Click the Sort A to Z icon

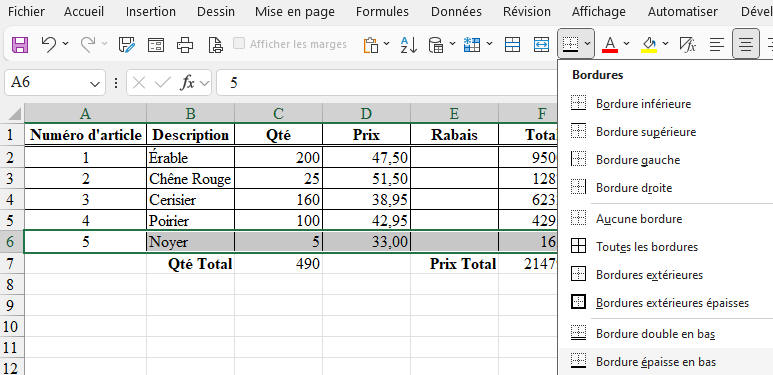pyautogui.click(x=408, y=45)
